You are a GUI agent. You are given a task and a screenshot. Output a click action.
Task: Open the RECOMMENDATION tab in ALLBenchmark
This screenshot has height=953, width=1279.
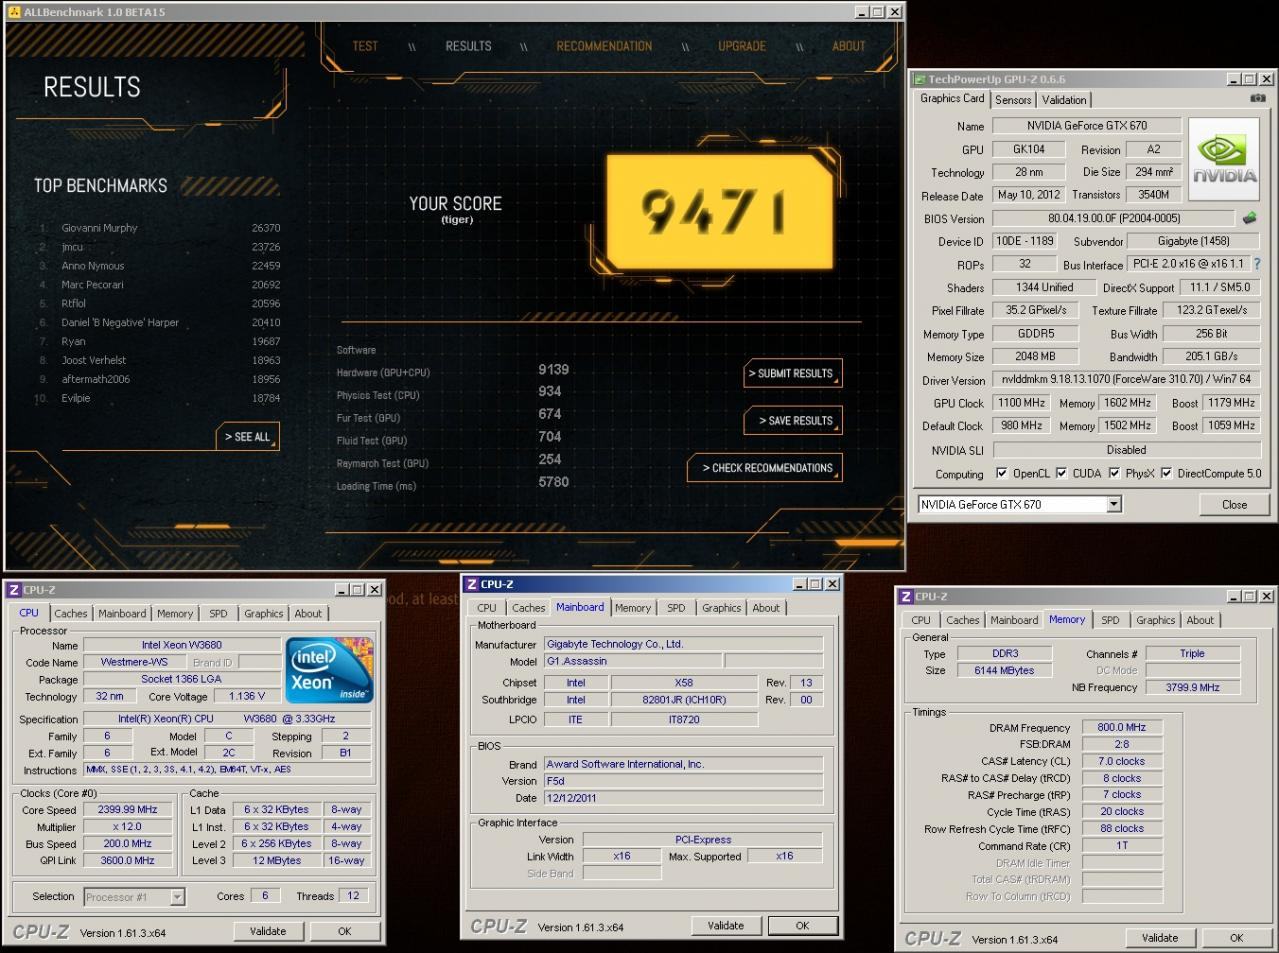tap(604, 46)
